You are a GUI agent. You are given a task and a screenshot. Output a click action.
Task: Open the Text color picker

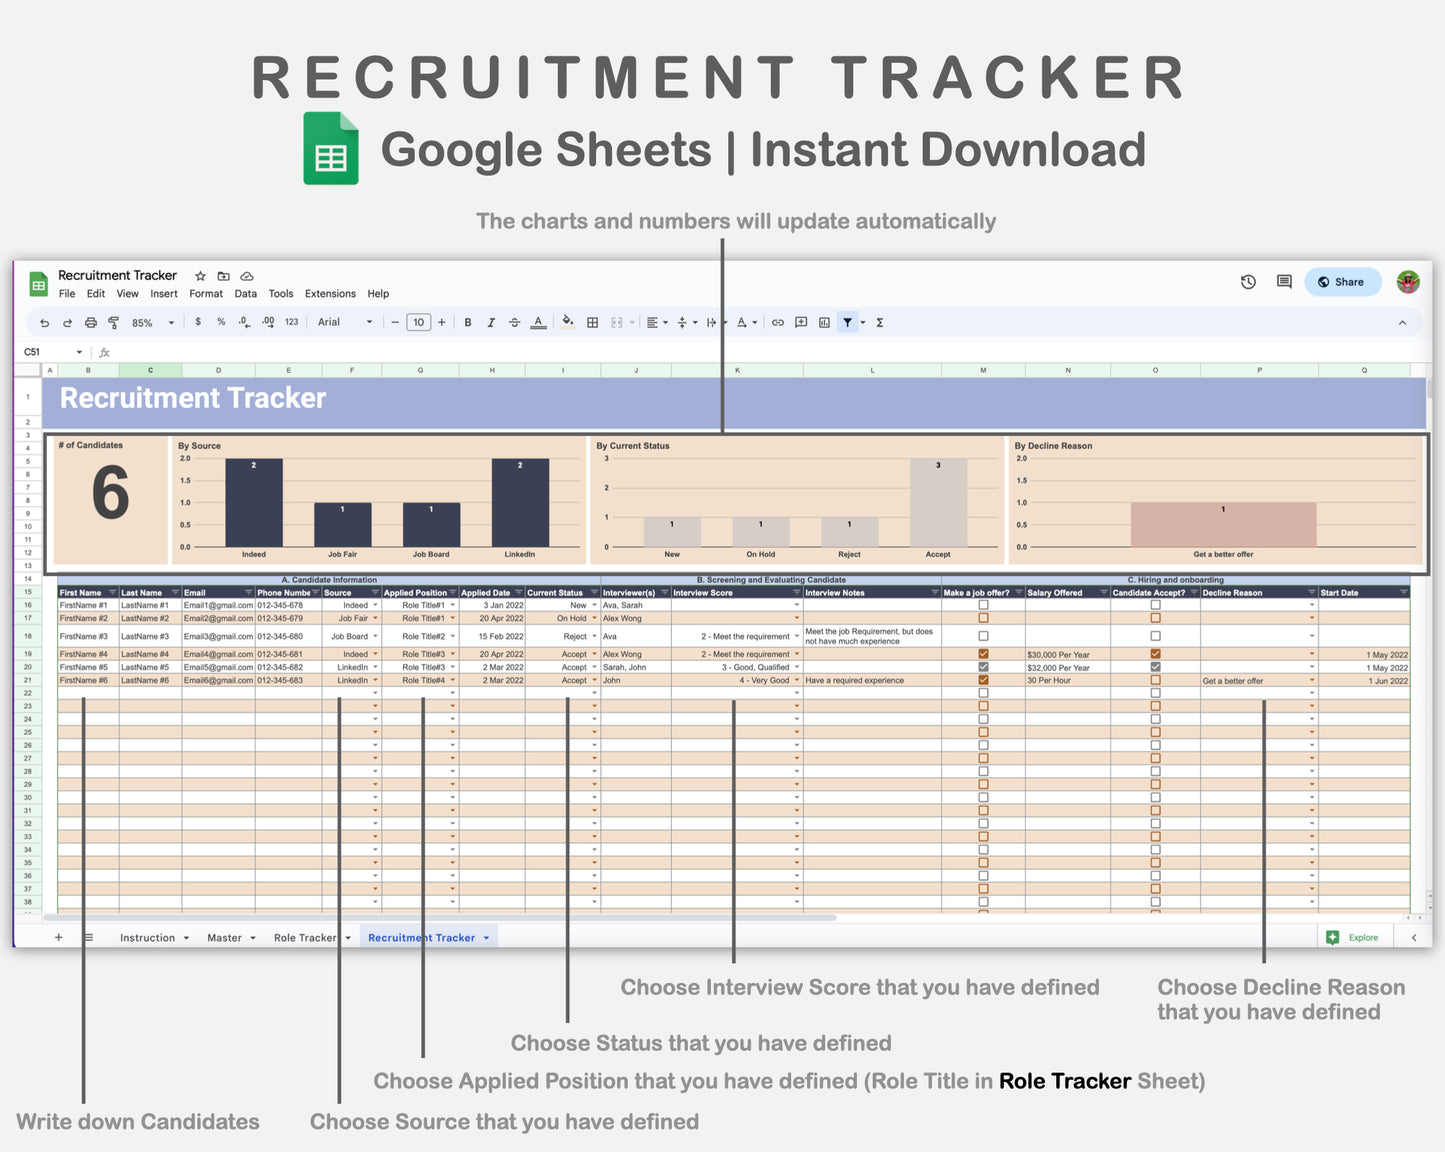click(x=537, y=322)
